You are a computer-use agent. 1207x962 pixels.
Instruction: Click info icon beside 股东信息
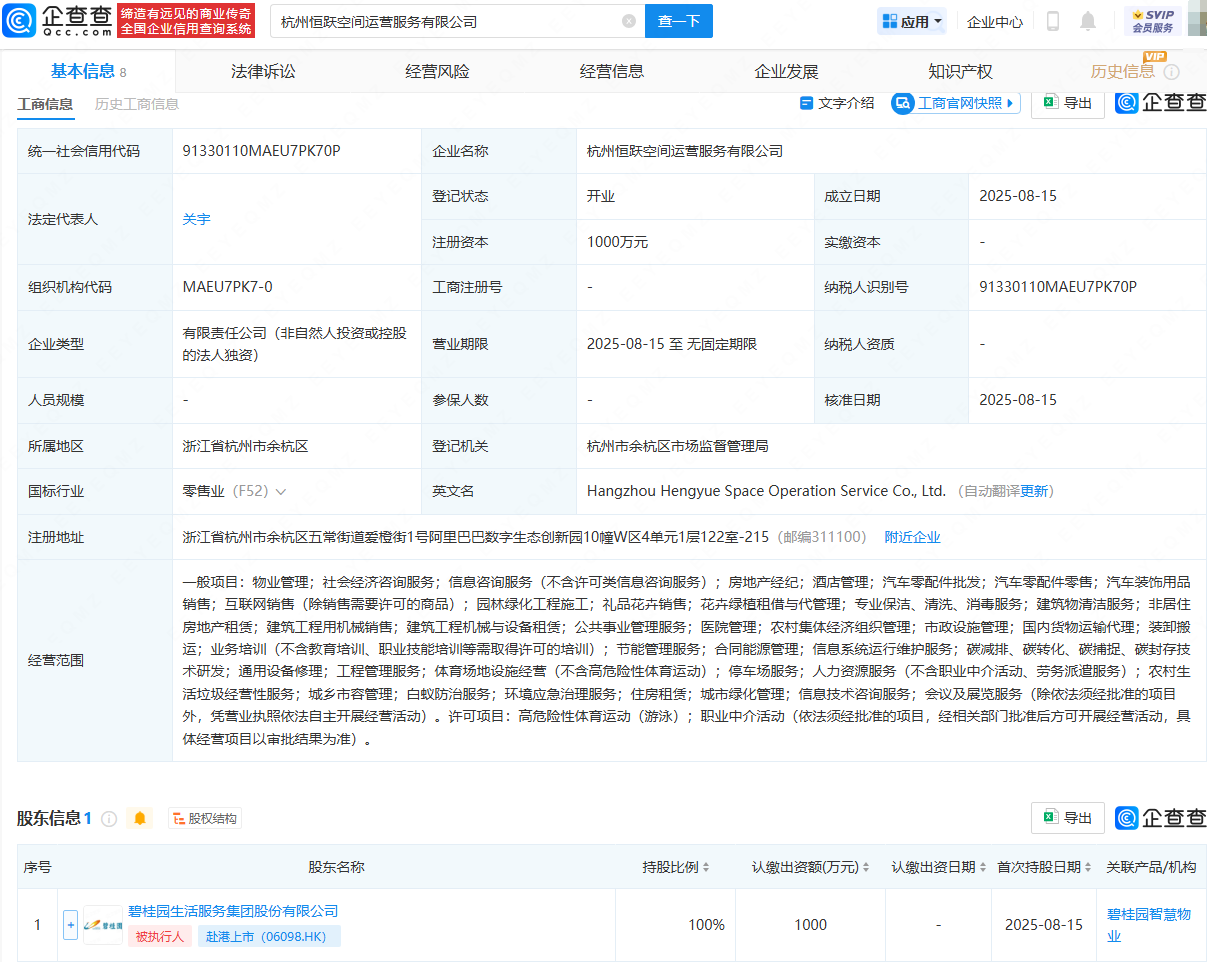pos(109,819)
